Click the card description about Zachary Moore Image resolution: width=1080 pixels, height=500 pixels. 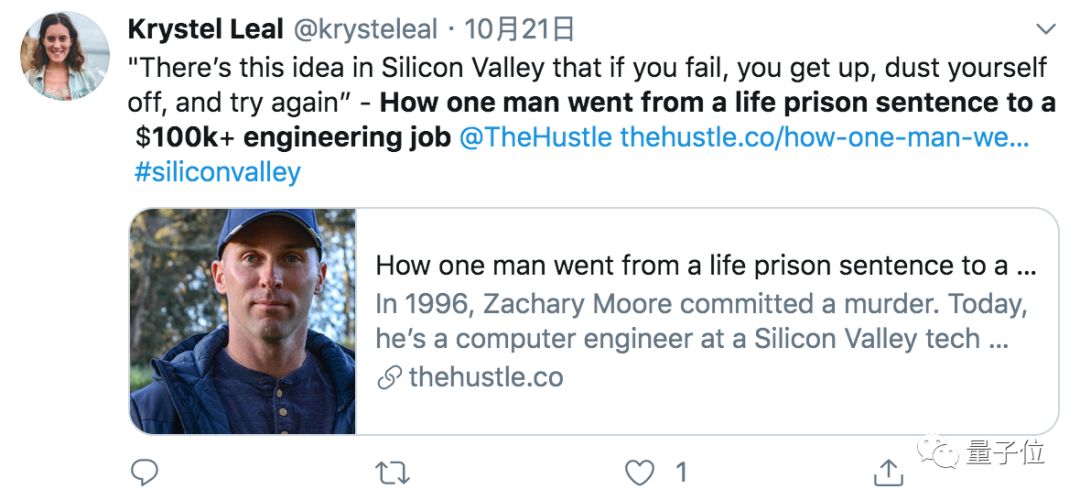(700, 320)
